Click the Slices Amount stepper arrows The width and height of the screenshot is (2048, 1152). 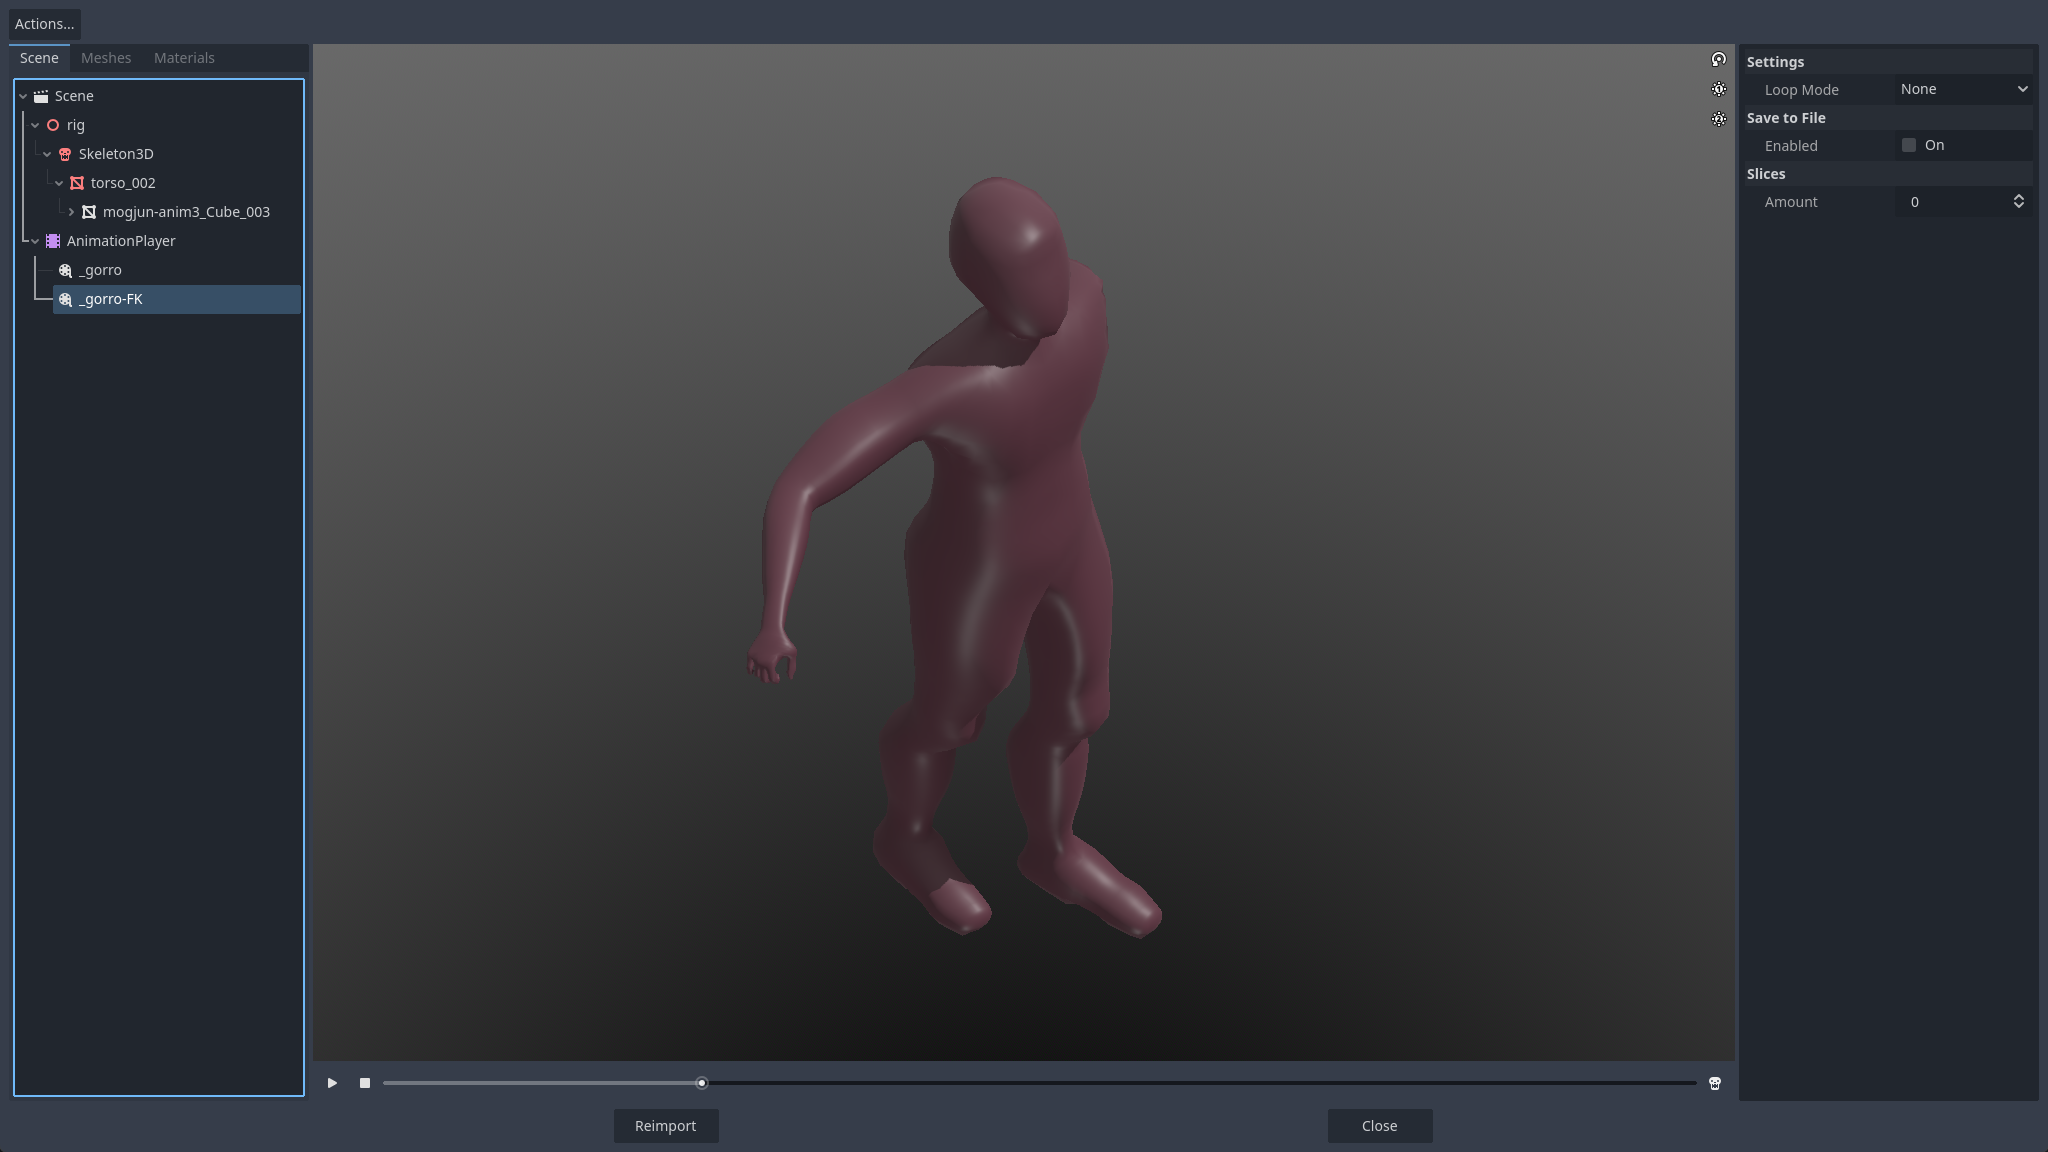tap(2018, 201)
